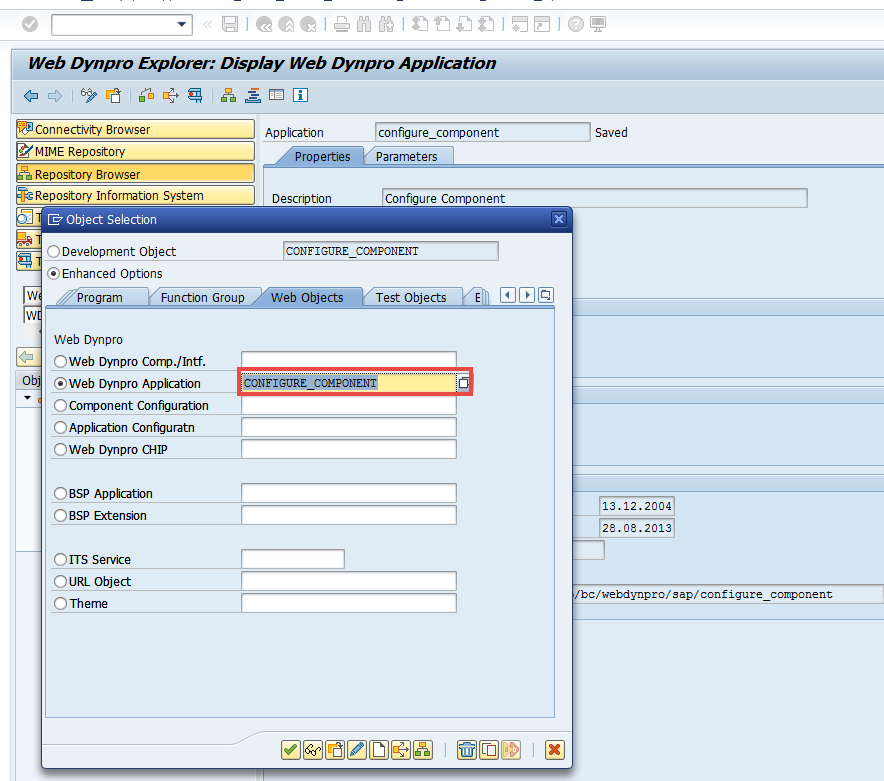Open the MIME Repository browser

click(135, 151)
